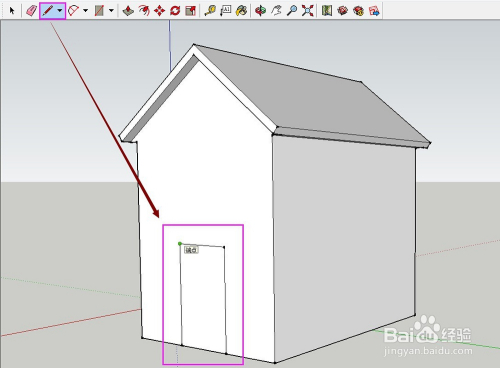Image resolution: width=500 pixels, height=368 pixels.
Task: Select the Arc tool
Action: tap(73, 11)
